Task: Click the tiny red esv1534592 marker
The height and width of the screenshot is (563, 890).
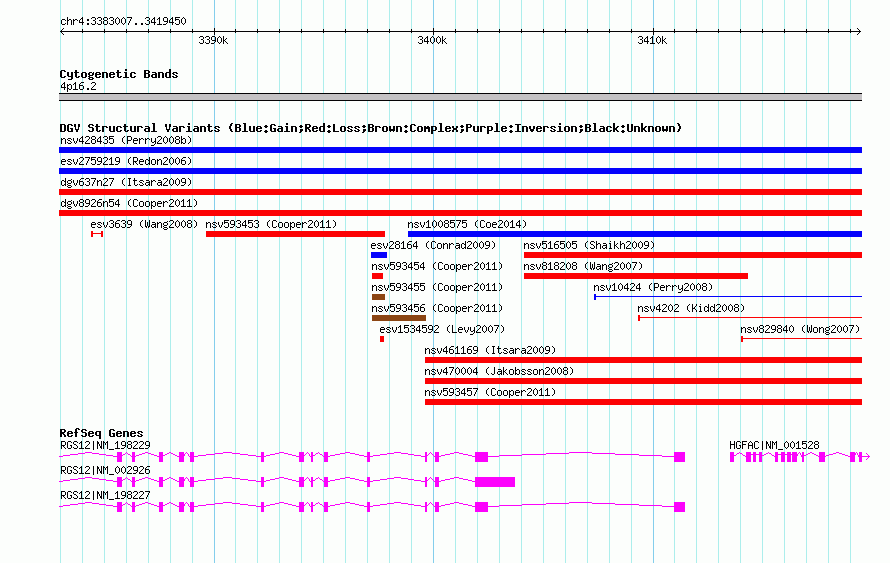Action: coord(382,339)
